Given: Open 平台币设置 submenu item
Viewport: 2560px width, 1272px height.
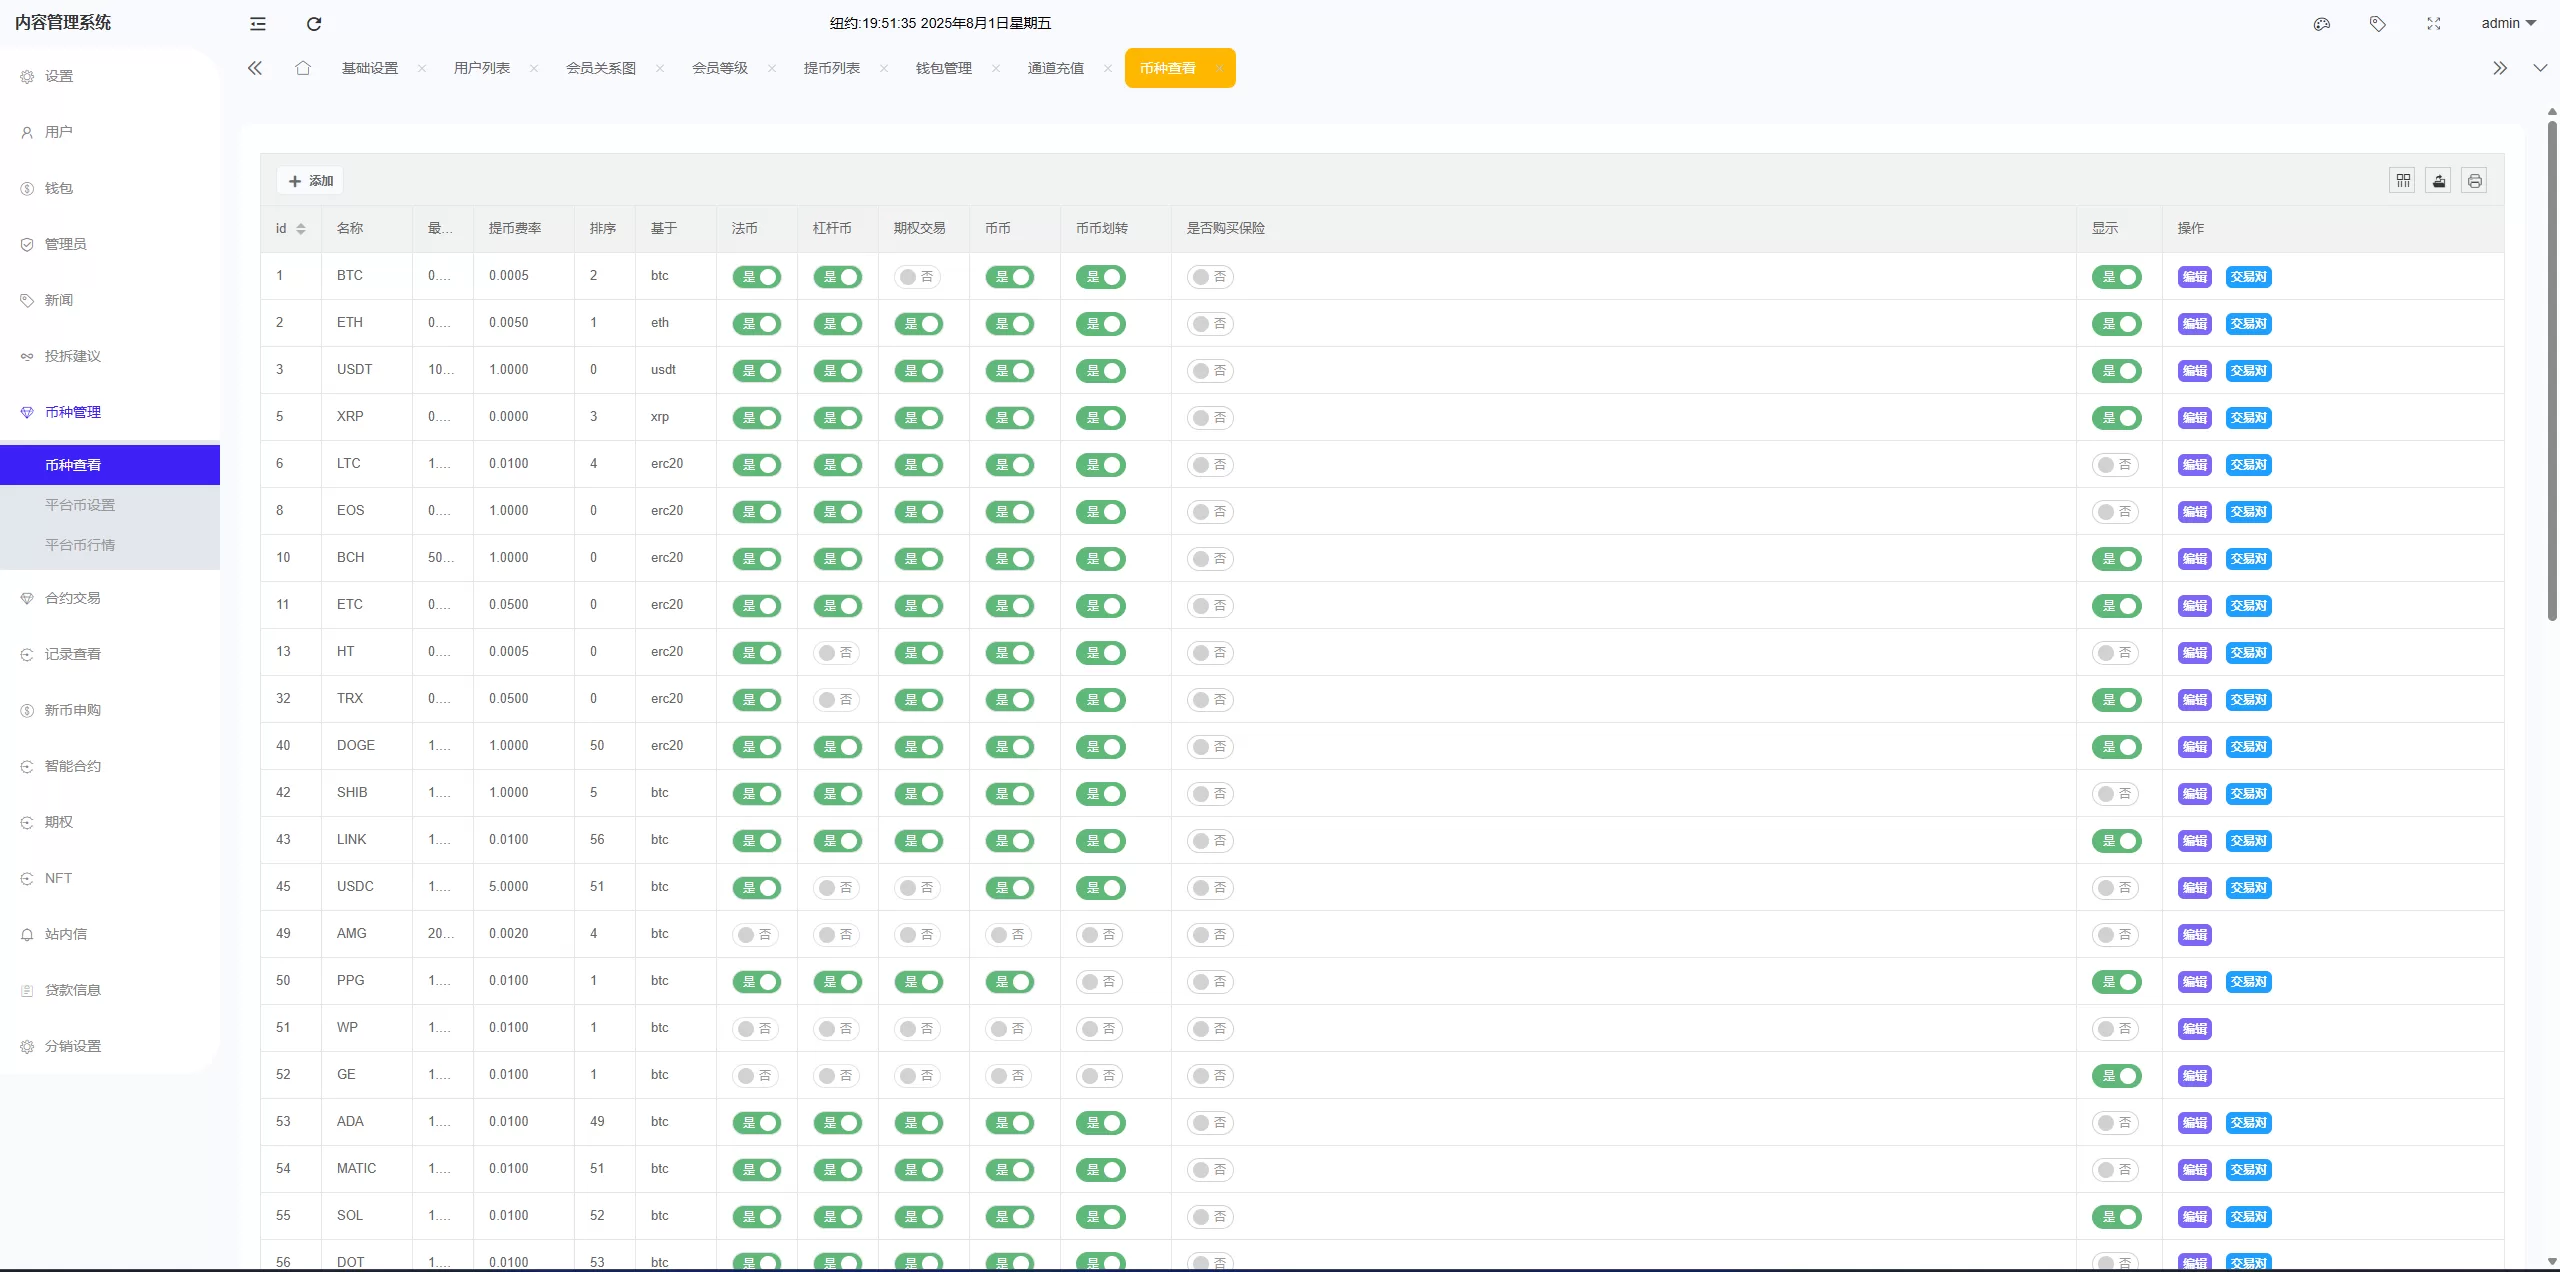Looking at the screenshot, I should [110, 505].
